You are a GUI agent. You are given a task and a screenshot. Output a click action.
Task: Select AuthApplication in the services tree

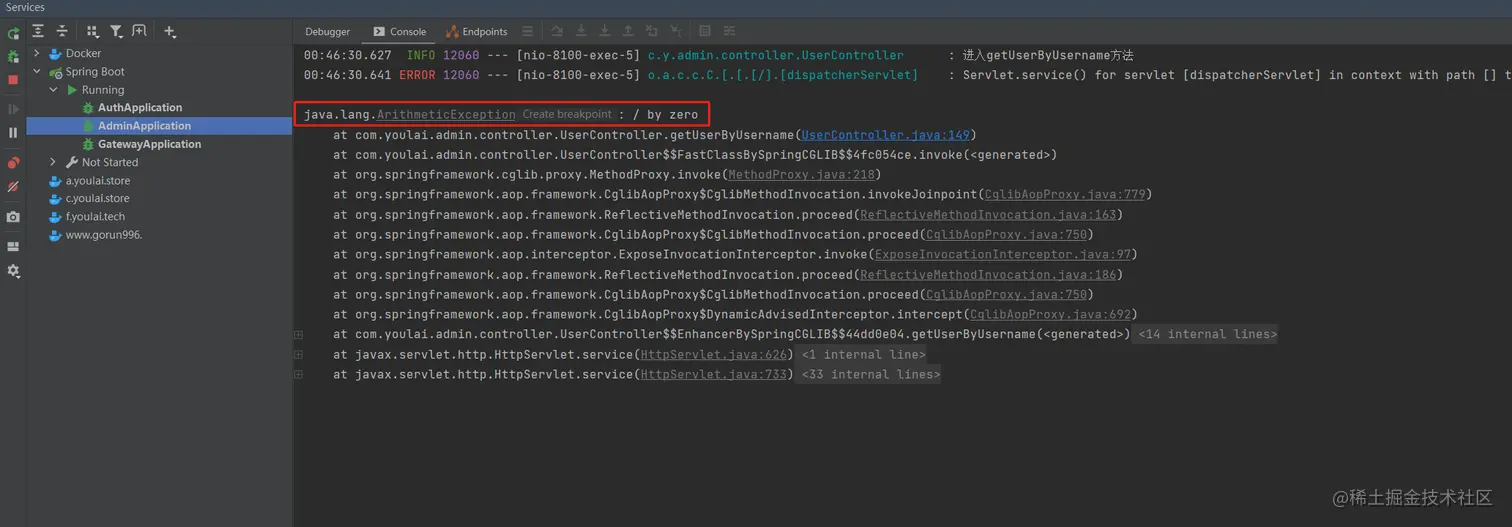click(140, 108)
